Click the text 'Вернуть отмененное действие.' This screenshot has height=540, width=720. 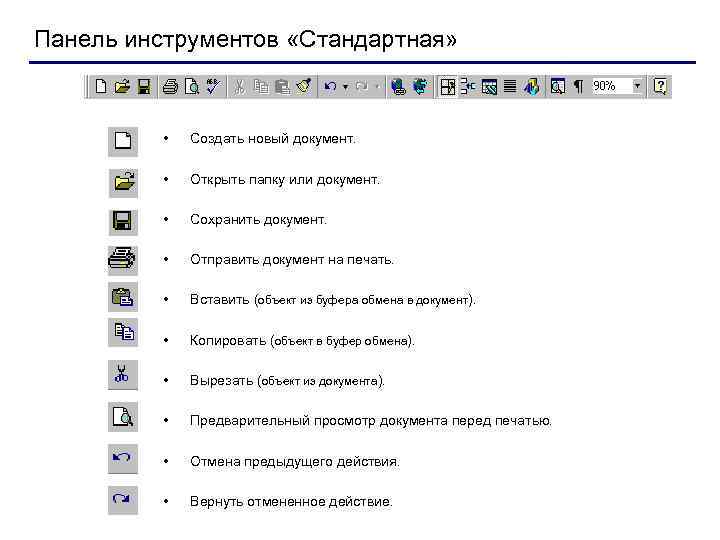point(292,501)
